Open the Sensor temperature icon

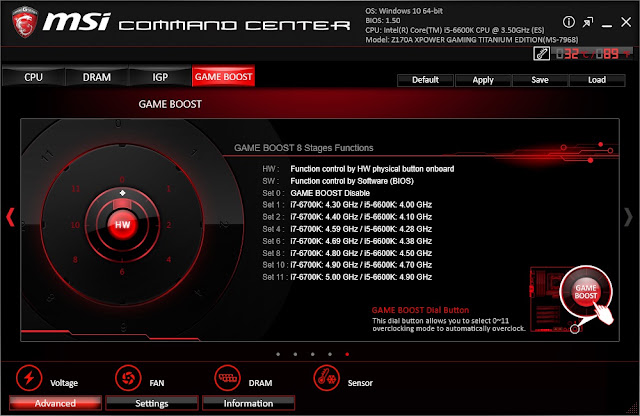327,378
